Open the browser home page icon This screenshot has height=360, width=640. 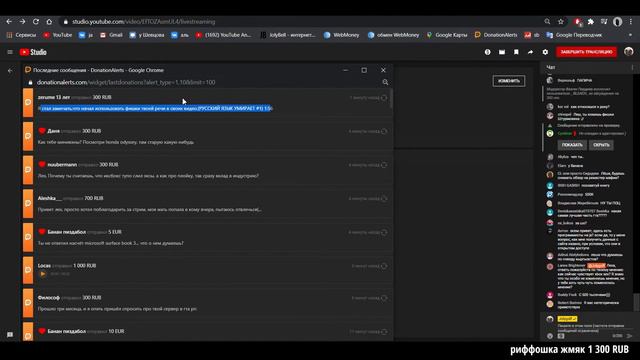click(49, 22)
